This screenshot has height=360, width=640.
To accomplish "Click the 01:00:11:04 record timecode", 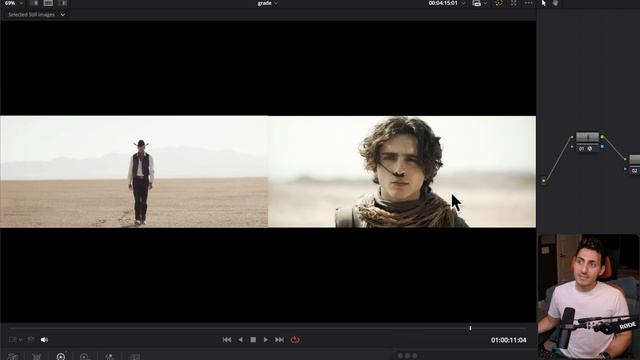I will [x=509, y=340].
